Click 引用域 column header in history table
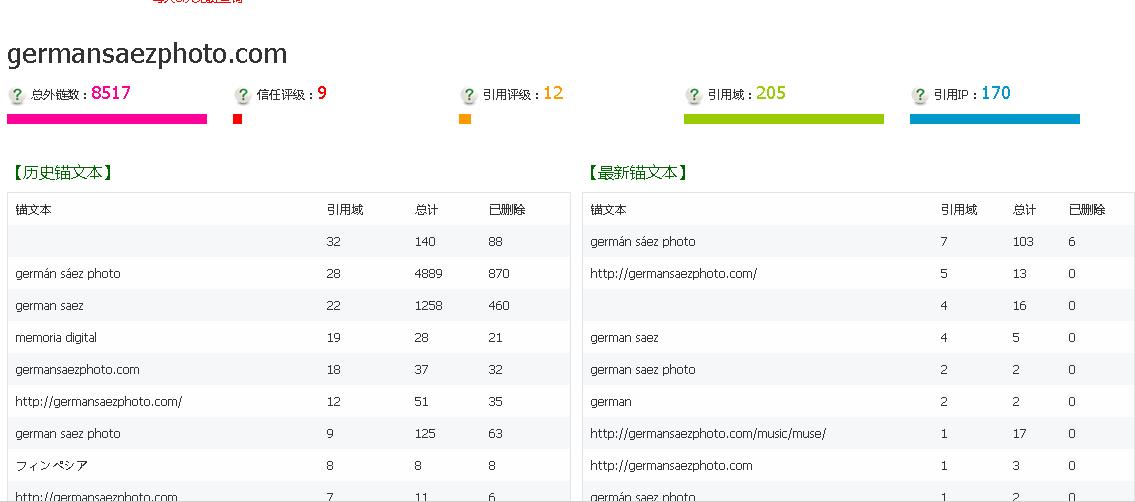Screen dimensions: 1135x502 pyautogui.click(x=345, y=210)
